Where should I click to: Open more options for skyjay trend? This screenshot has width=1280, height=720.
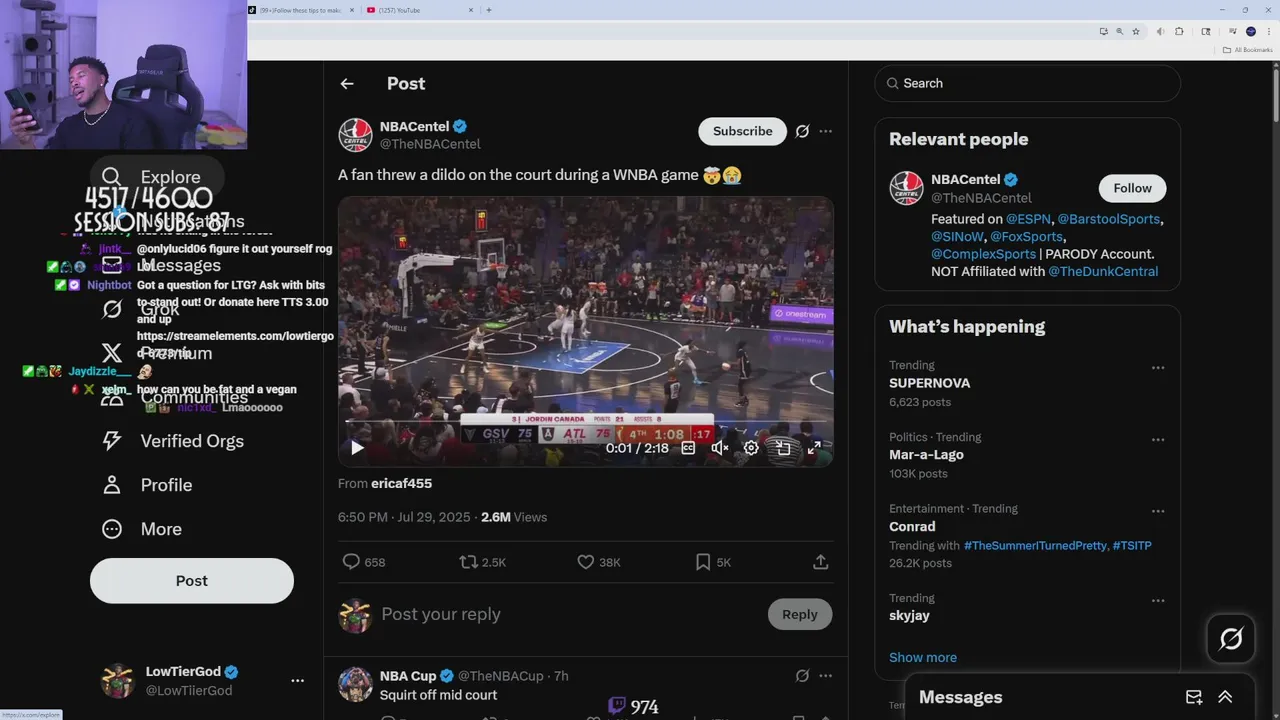coord(1158,601)
